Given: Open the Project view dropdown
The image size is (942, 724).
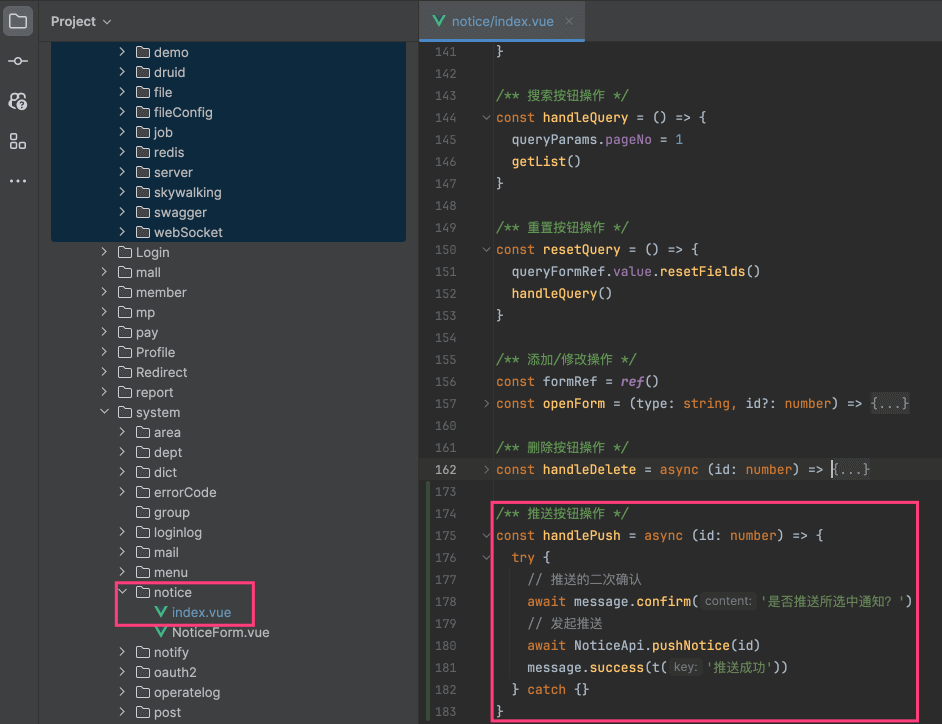Looking at the screenshot, I should tap(81, 21).
